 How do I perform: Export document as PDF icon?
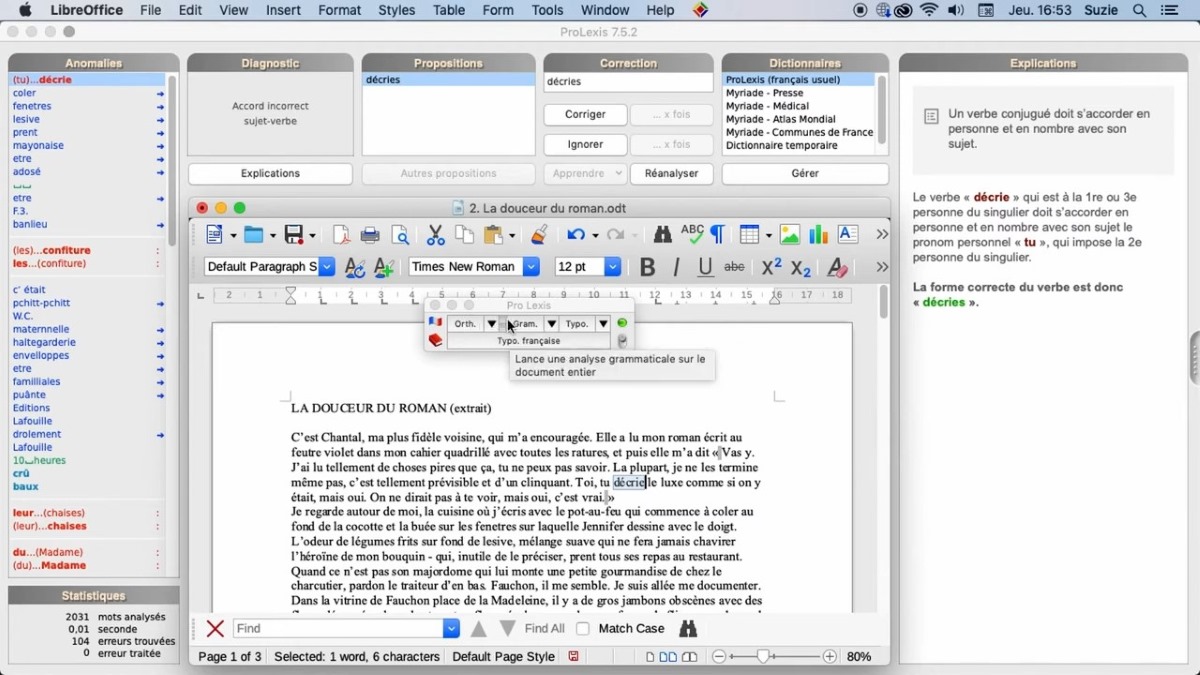341,235
